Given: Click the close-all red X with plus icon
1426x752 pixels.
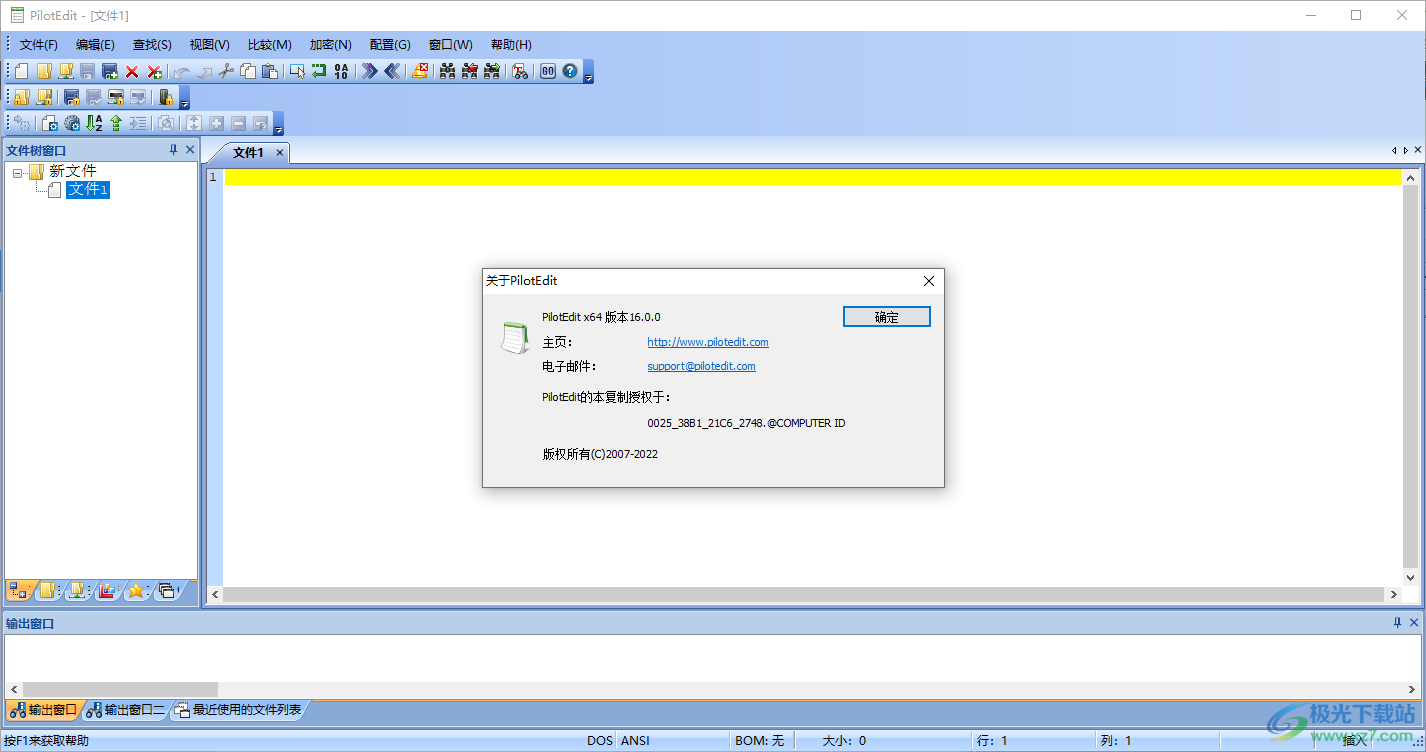Looking at the screenshot, I should coord(154,71).
